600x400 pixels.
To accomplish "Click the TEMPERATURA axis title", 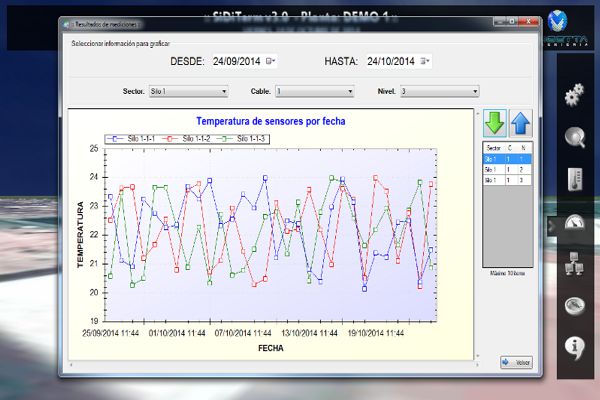I will click(x=80, y=235).
